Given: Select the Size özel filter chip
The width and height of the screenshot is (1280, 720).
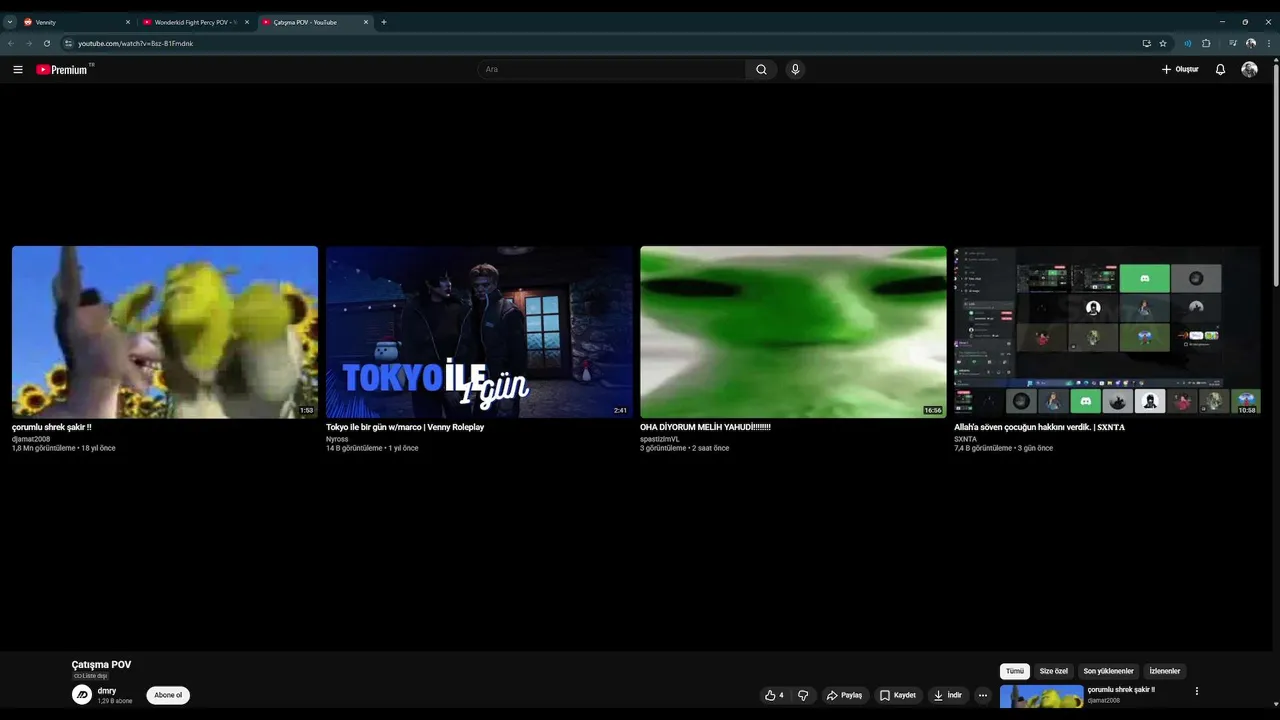Looking at the screenshot, I should pyautogui.click(x=1054, y=671).
